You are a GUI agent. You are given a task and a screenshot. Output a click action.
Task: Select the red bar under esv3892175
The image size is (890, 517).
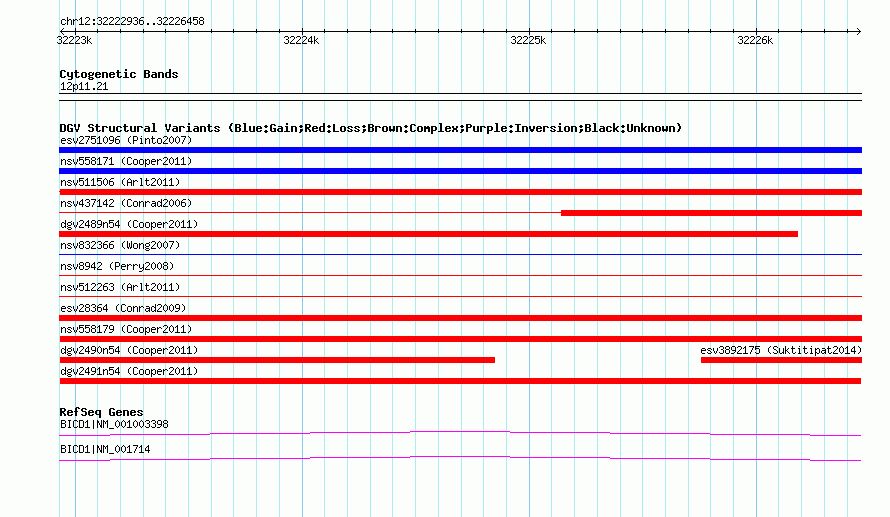coord(782,360)
